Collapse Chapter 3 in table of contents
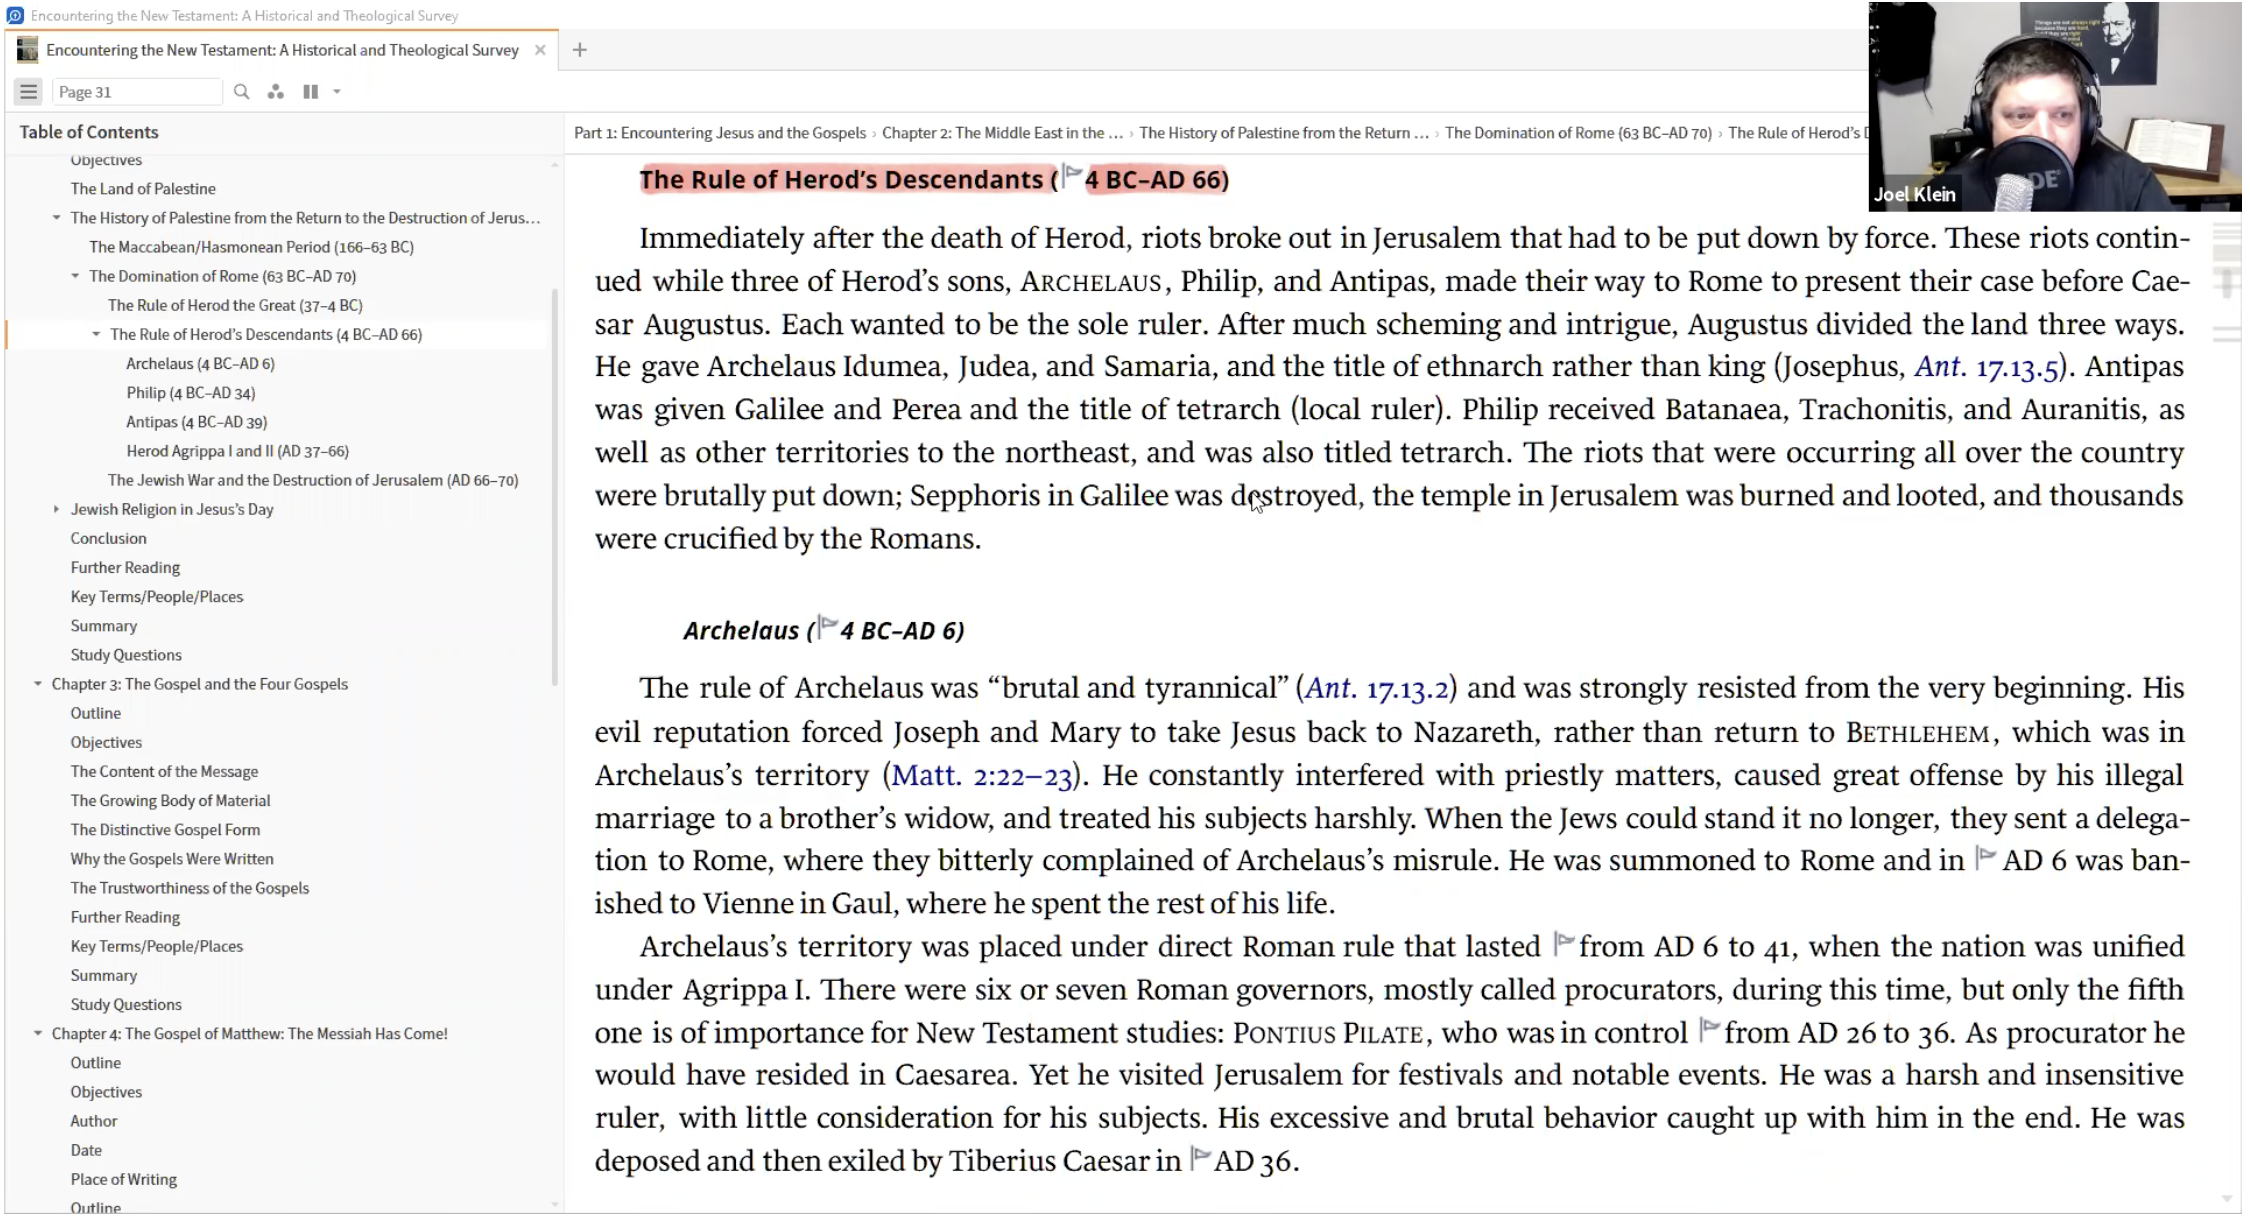The width and height of the screenshot is (2250, 1218). (38, 684)
